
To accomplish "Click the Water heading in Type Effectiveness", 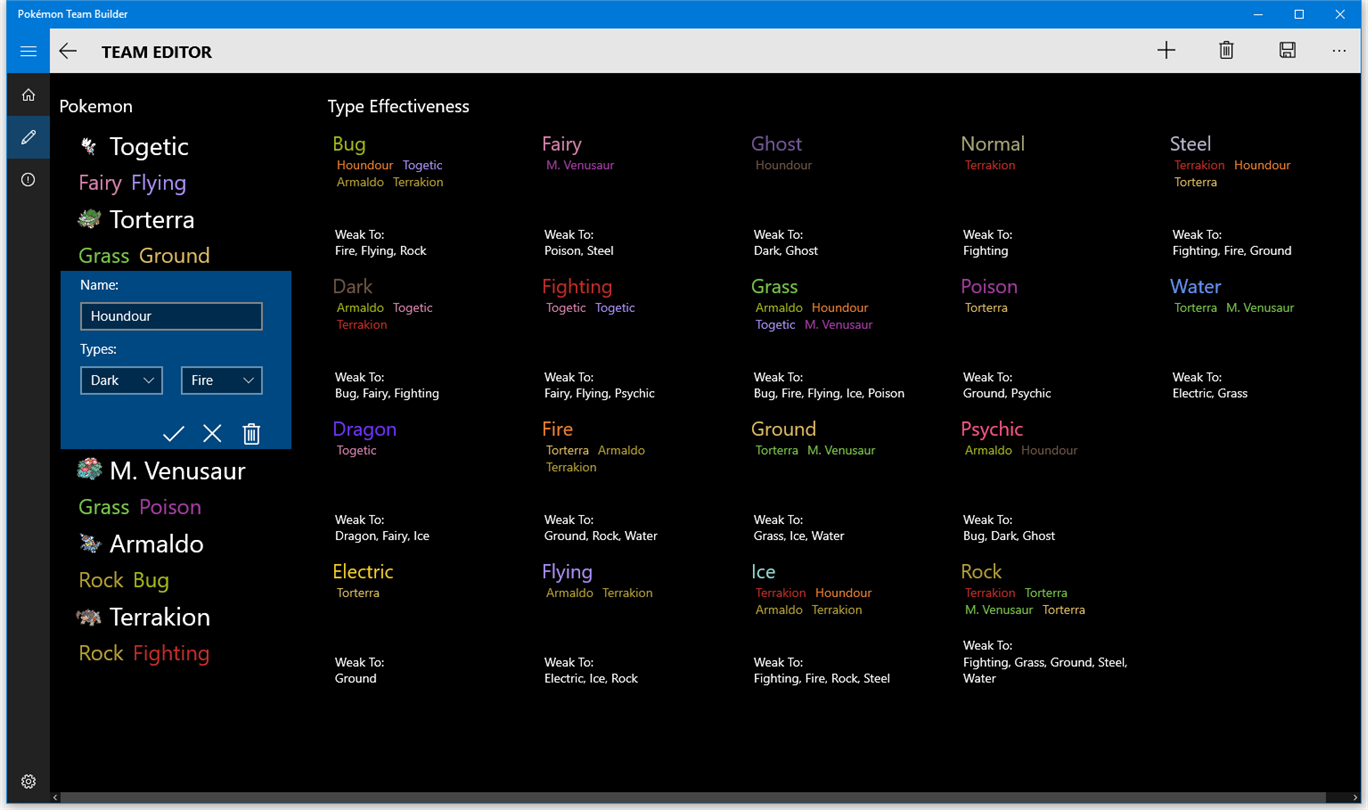I will (1195, 287).
